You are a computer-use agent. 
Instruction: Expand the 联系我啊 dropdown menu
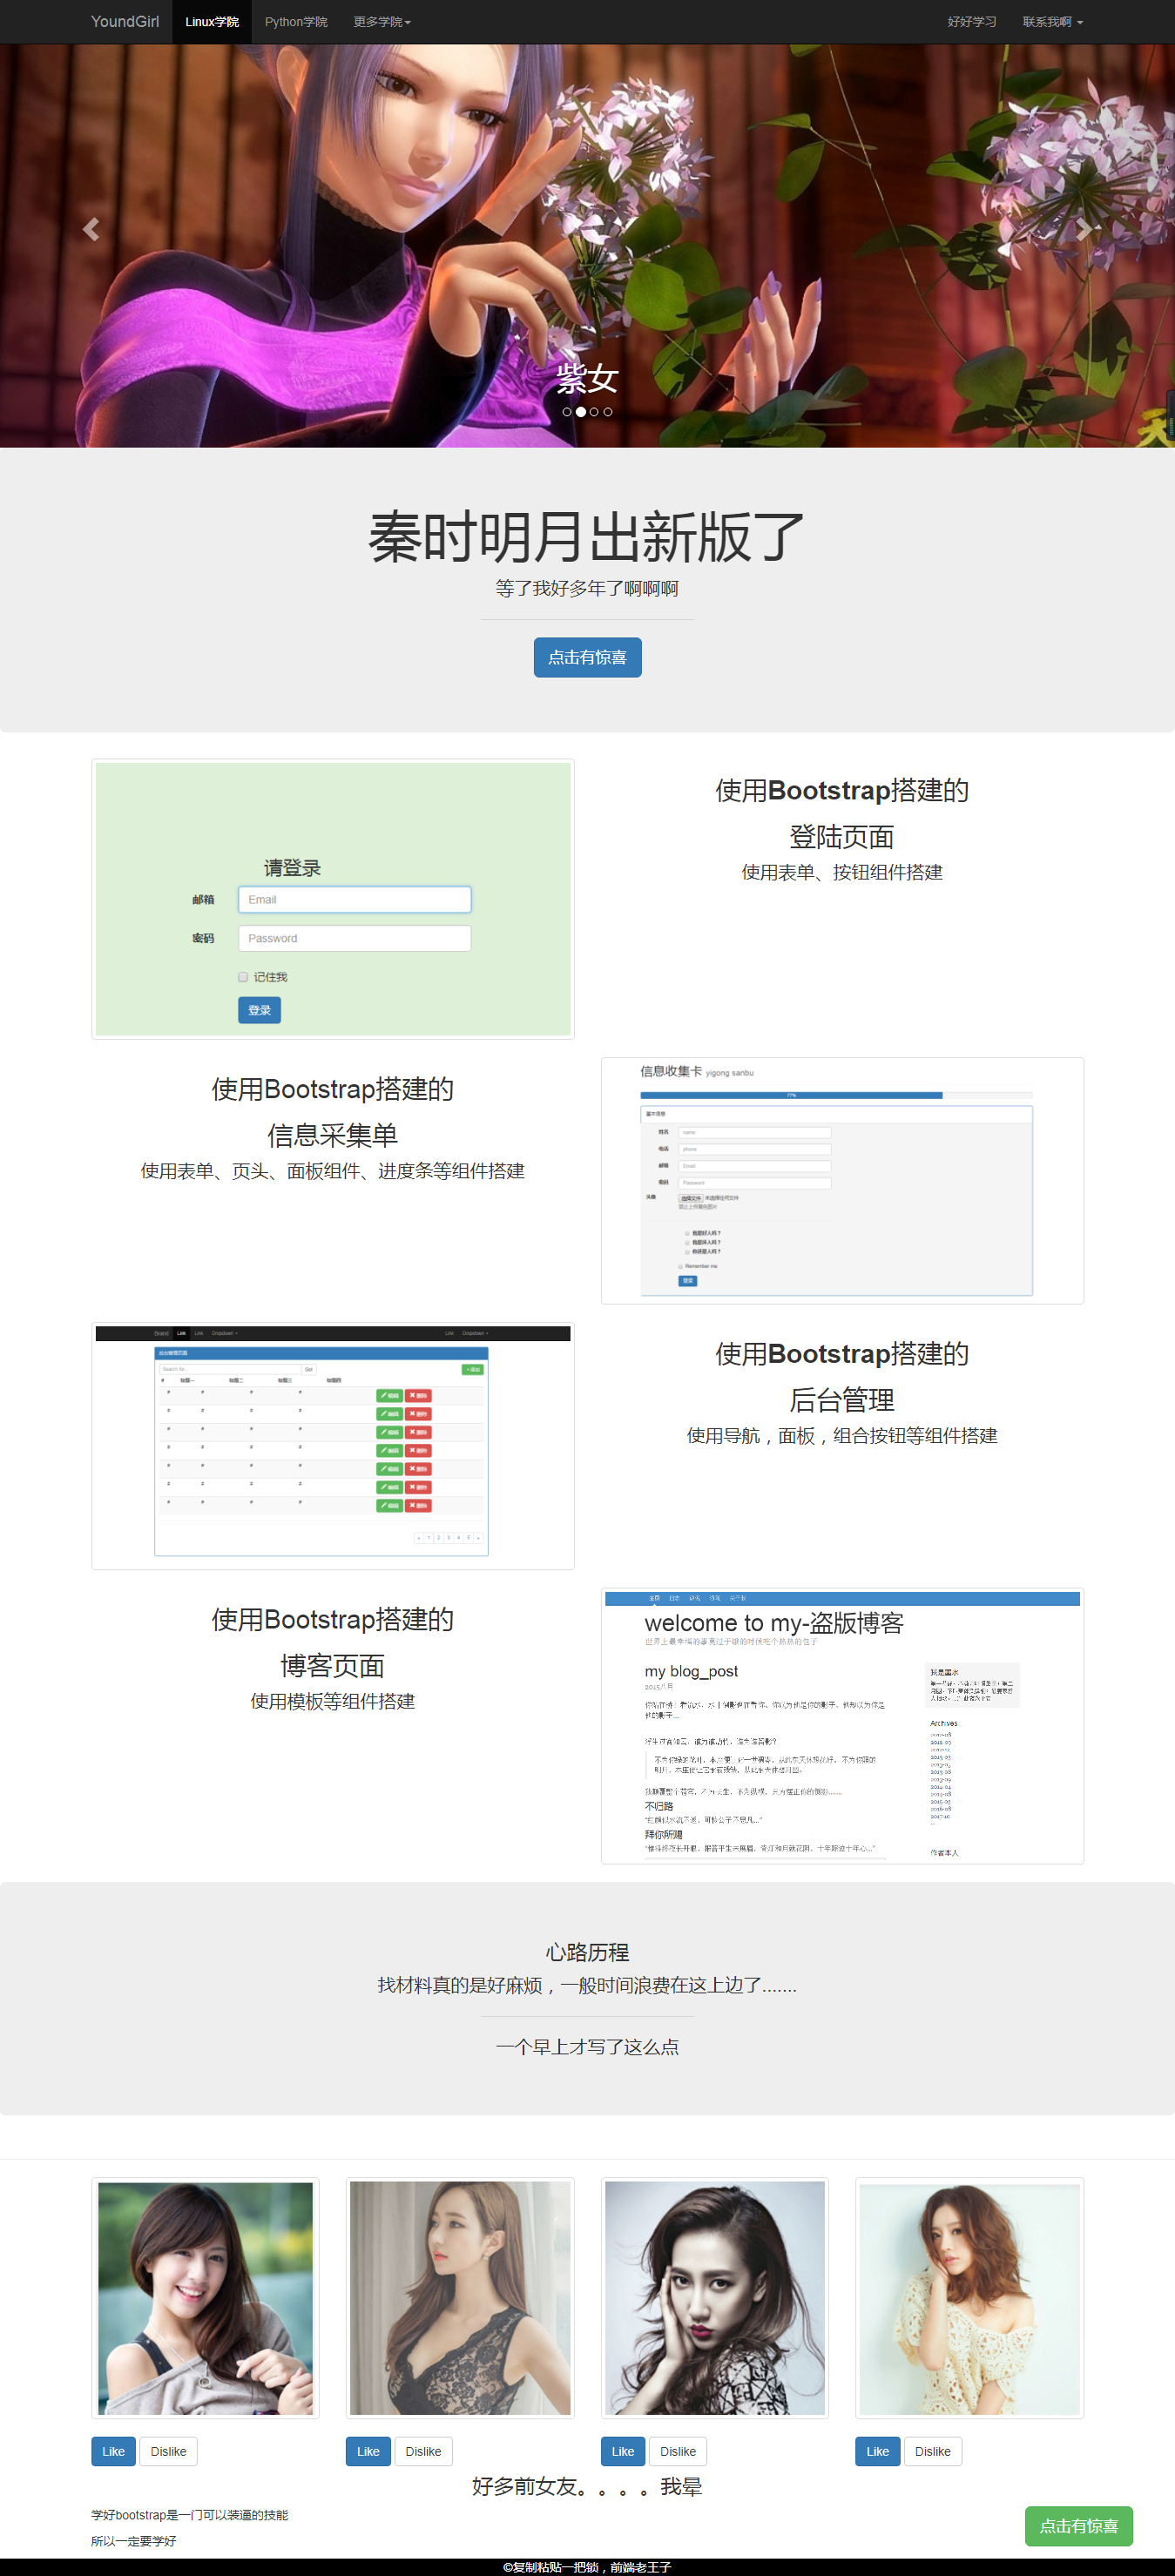(x=1053, y=21)
